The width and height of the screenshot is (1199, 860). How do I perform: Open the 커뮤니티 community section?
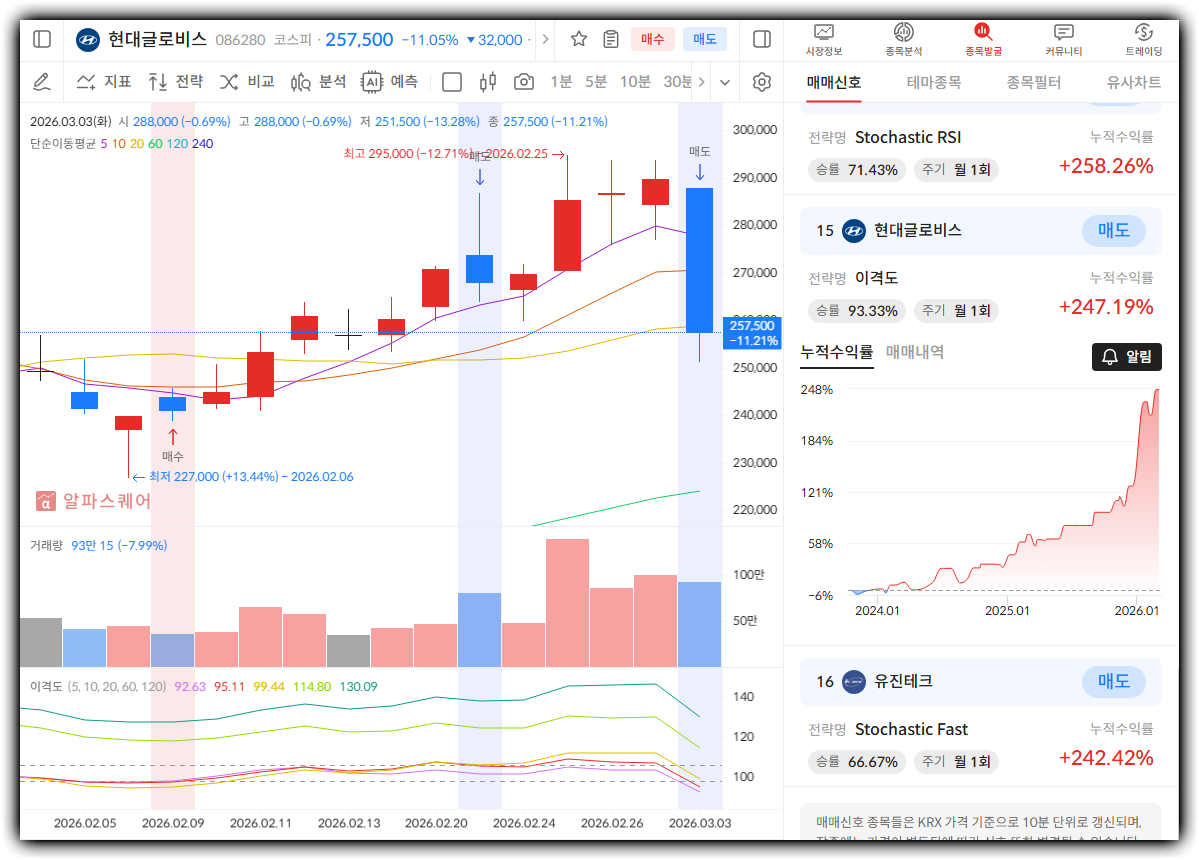click(x=1064, y=39)
